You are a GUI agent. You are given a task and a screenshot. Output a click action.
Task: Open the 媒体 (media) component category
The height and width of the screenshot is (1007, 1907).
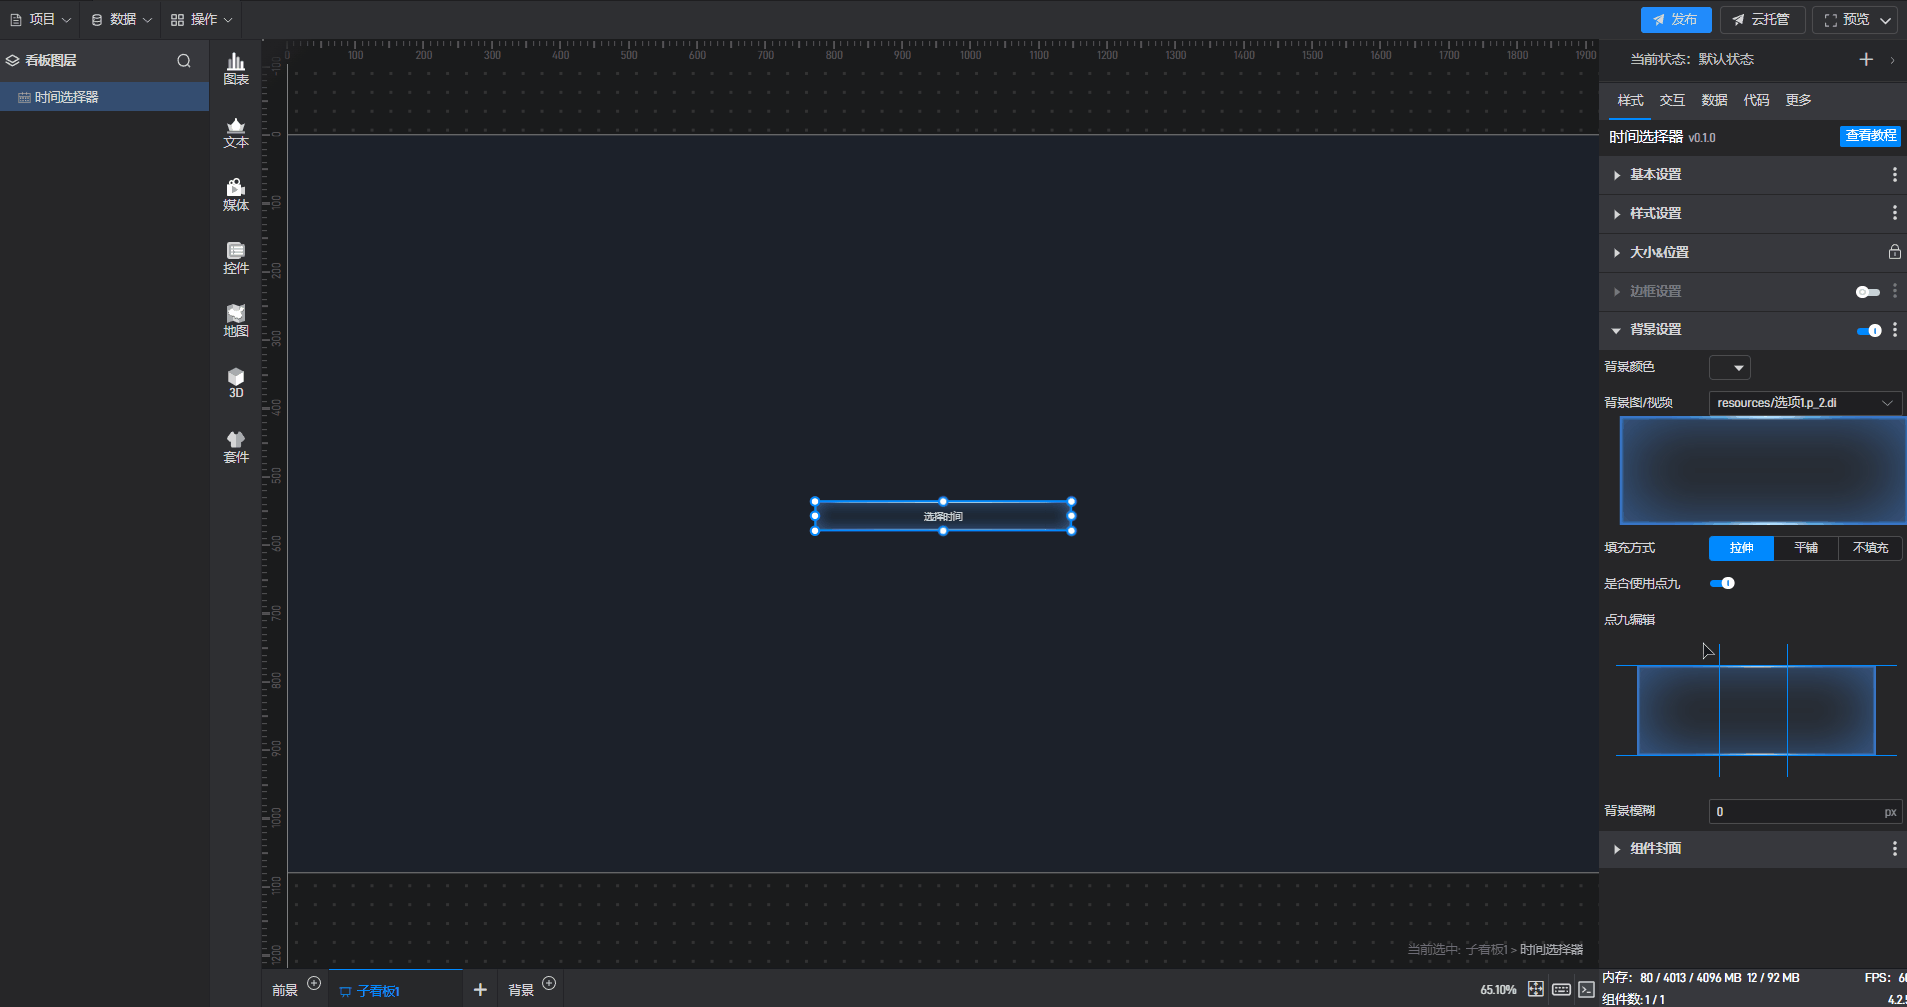pyautogui.click(x=236, y=195)
